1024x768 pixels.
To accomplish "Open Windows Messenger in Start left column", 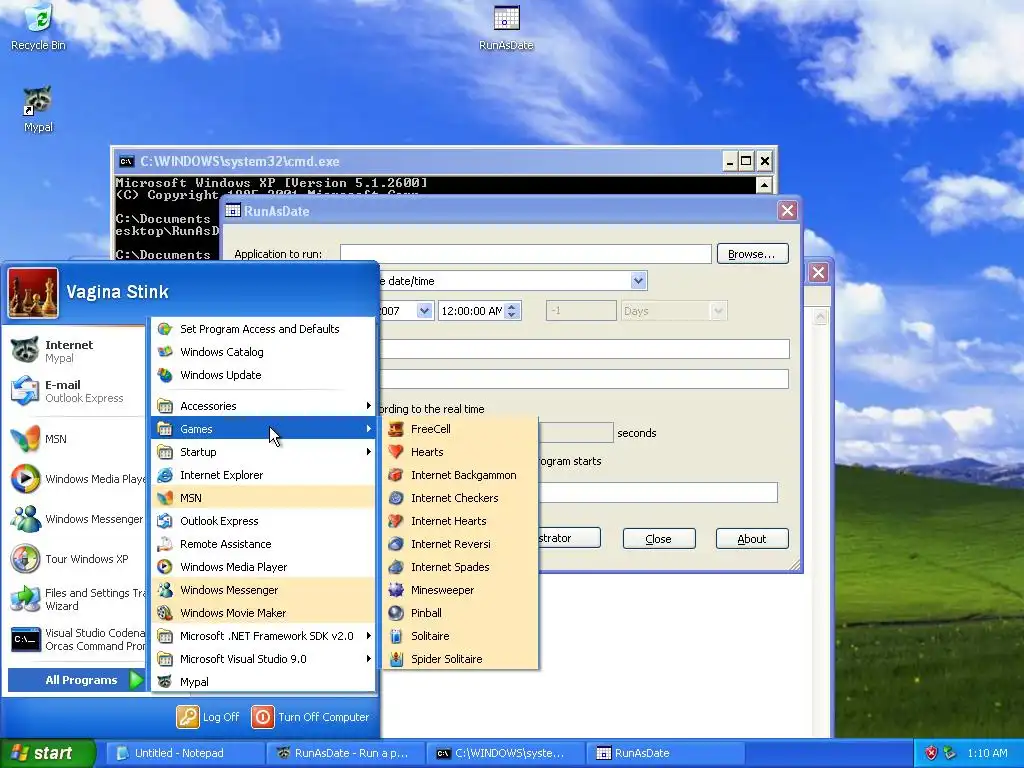I will tap(76, 519).
